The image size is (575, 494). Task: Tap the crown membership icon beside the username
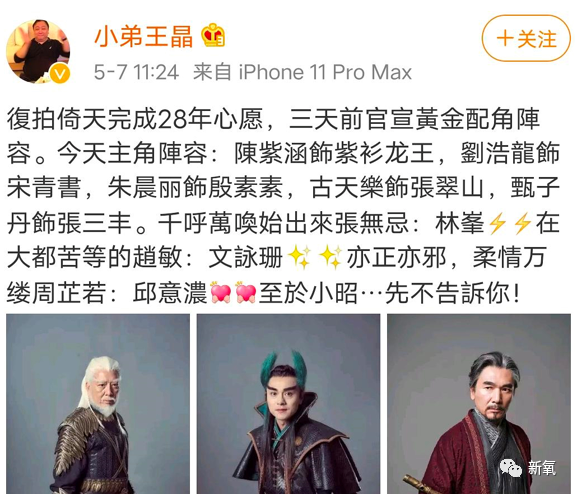(213, 35)
